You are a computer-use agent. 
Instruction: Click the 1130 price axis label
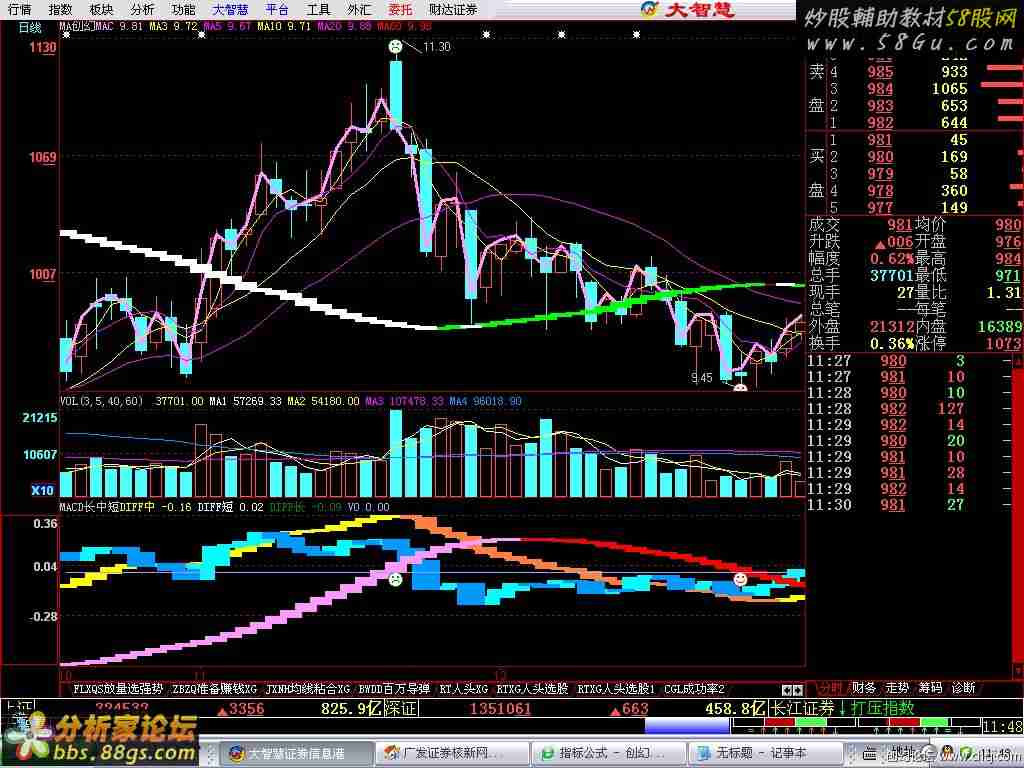click(x=42, y=48)
